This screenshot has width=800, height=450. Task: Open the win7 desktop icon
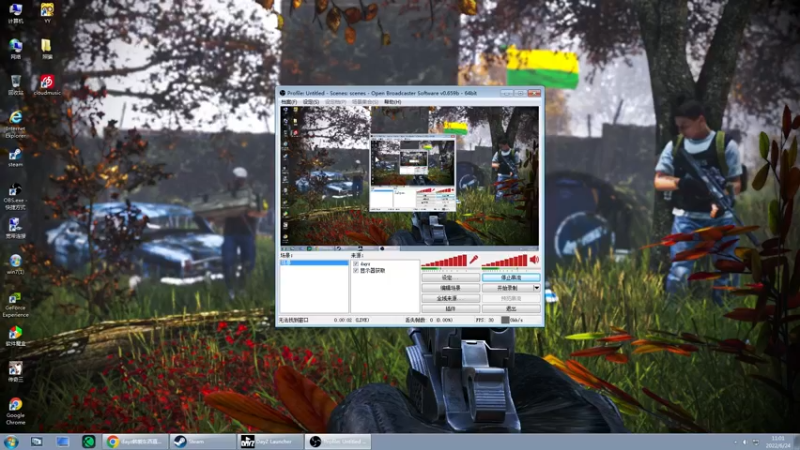coord(15,264)
